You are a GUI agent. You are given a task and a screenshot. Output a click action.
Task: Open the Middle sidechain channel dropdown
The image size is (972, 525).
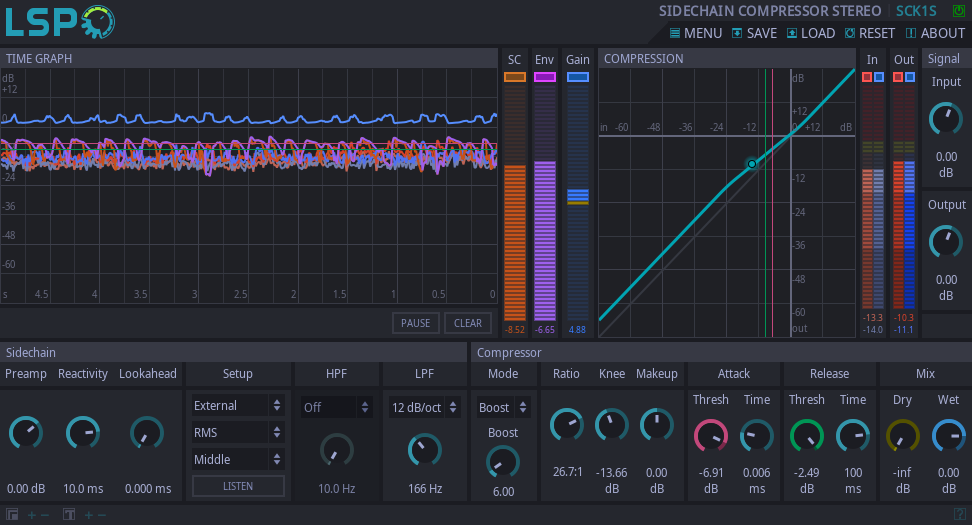[238, 459]
